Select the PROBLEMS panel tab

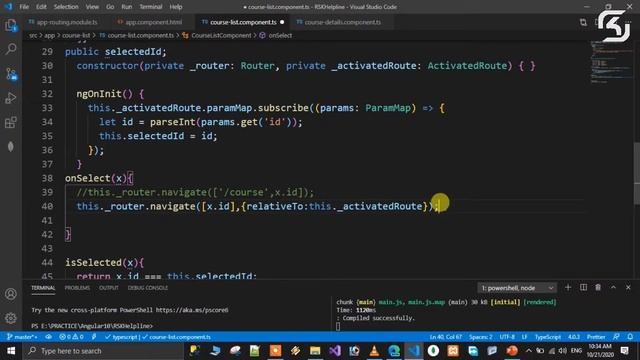(77, 288)
